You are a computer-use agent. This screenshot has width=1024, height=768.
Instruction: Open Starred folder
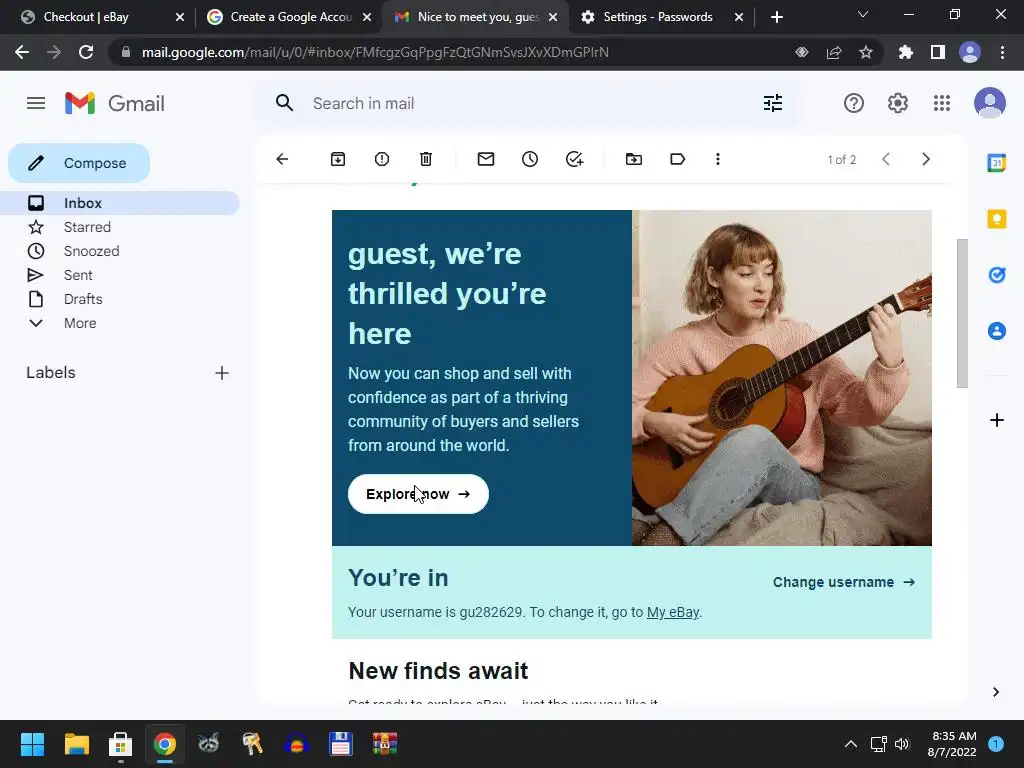pyautogui.click(x=120, y=227)
